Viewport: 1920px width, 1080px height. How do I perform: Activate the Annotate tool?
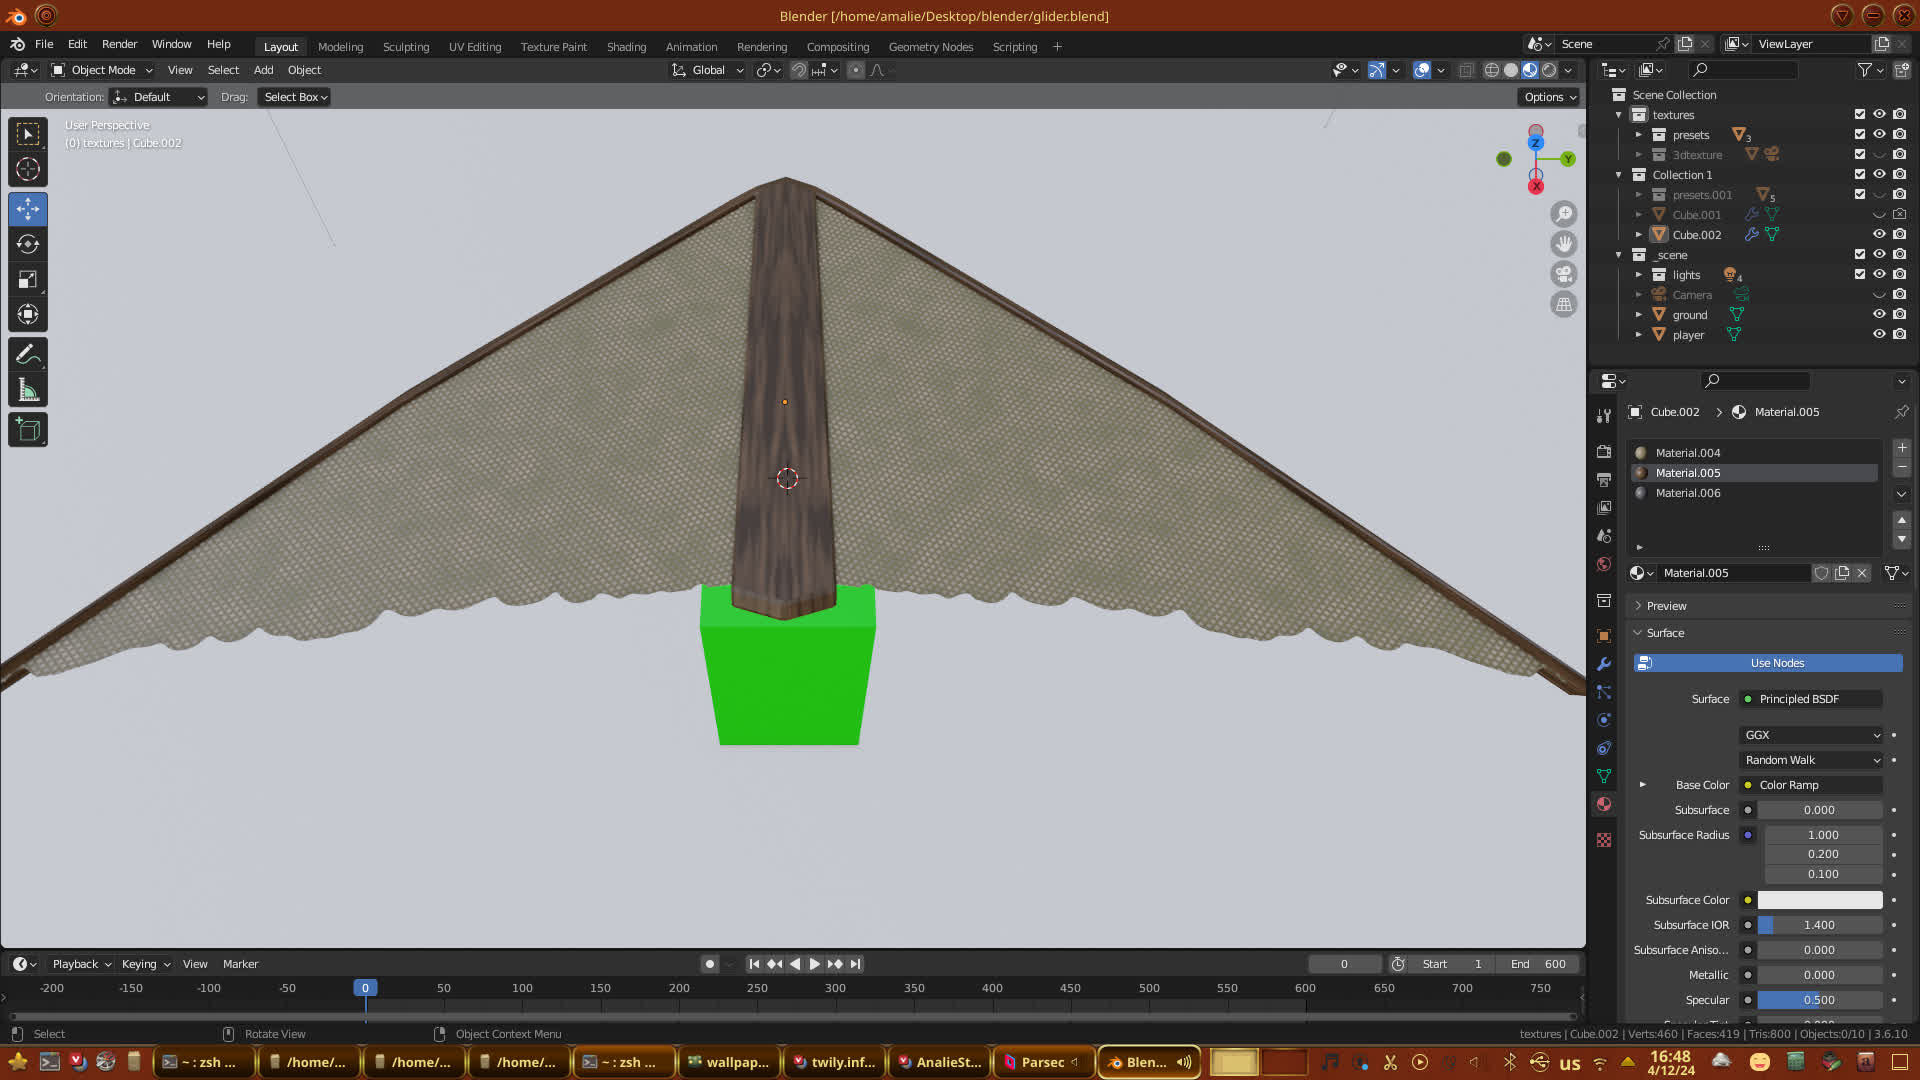click(x=28, y=355)
